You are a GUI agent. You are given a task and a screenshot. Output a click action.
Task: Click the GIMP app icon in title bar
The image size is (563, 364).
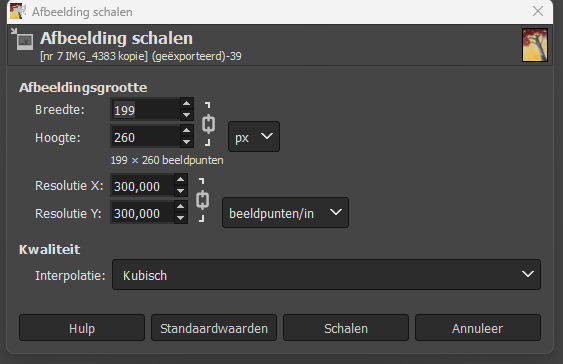18,11
